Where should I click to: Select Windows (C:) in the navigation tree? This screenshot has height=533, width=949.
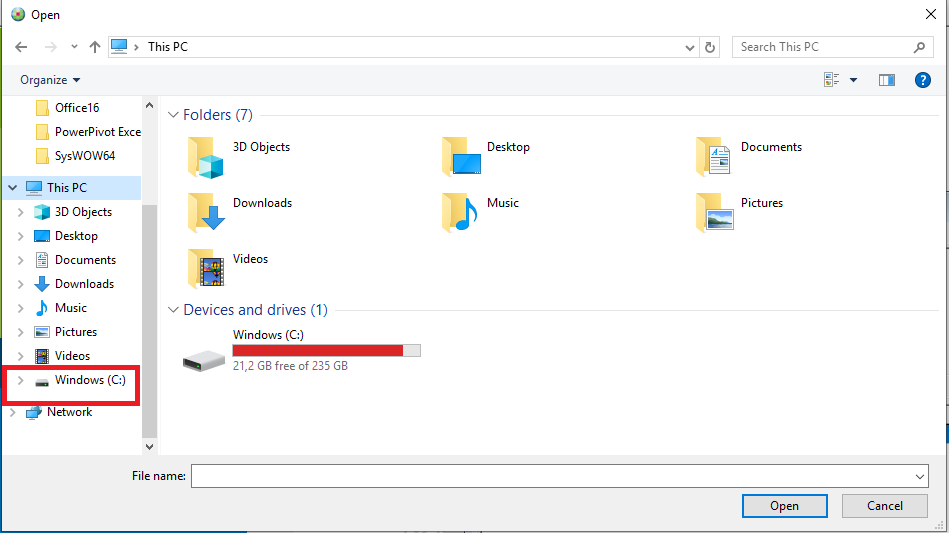[x=89, y=380]
